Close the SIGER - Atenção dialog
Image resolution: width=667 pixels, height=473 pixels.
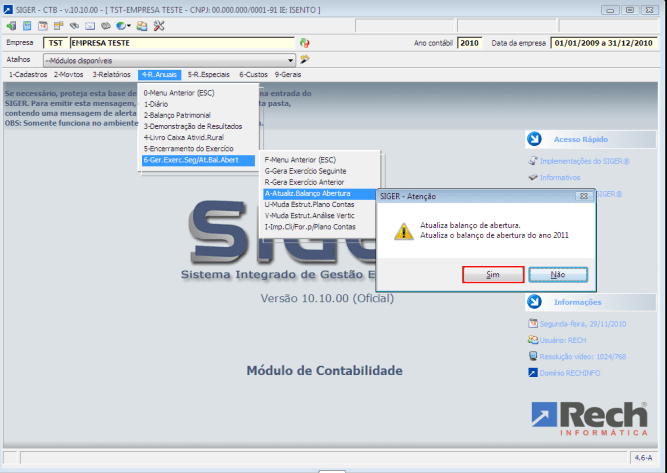pos(584,196)
